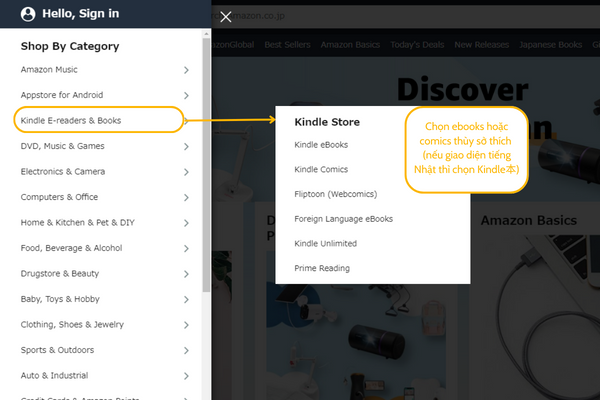Select DVD, Music & Games category

click(62, 146)
